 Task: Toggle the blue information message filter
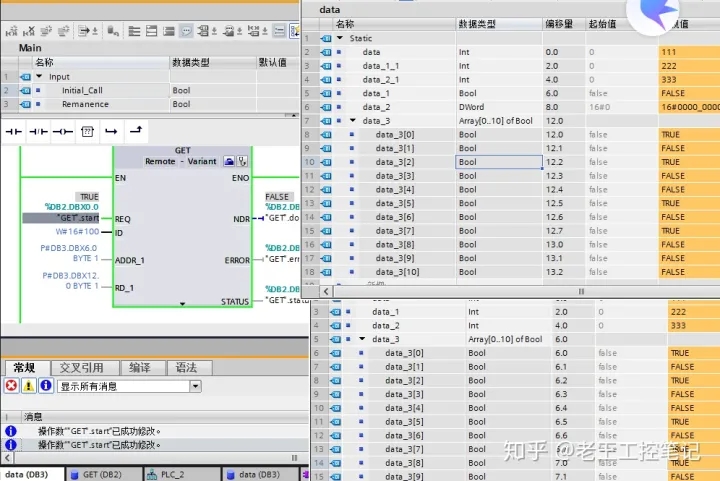click(45, 386)
